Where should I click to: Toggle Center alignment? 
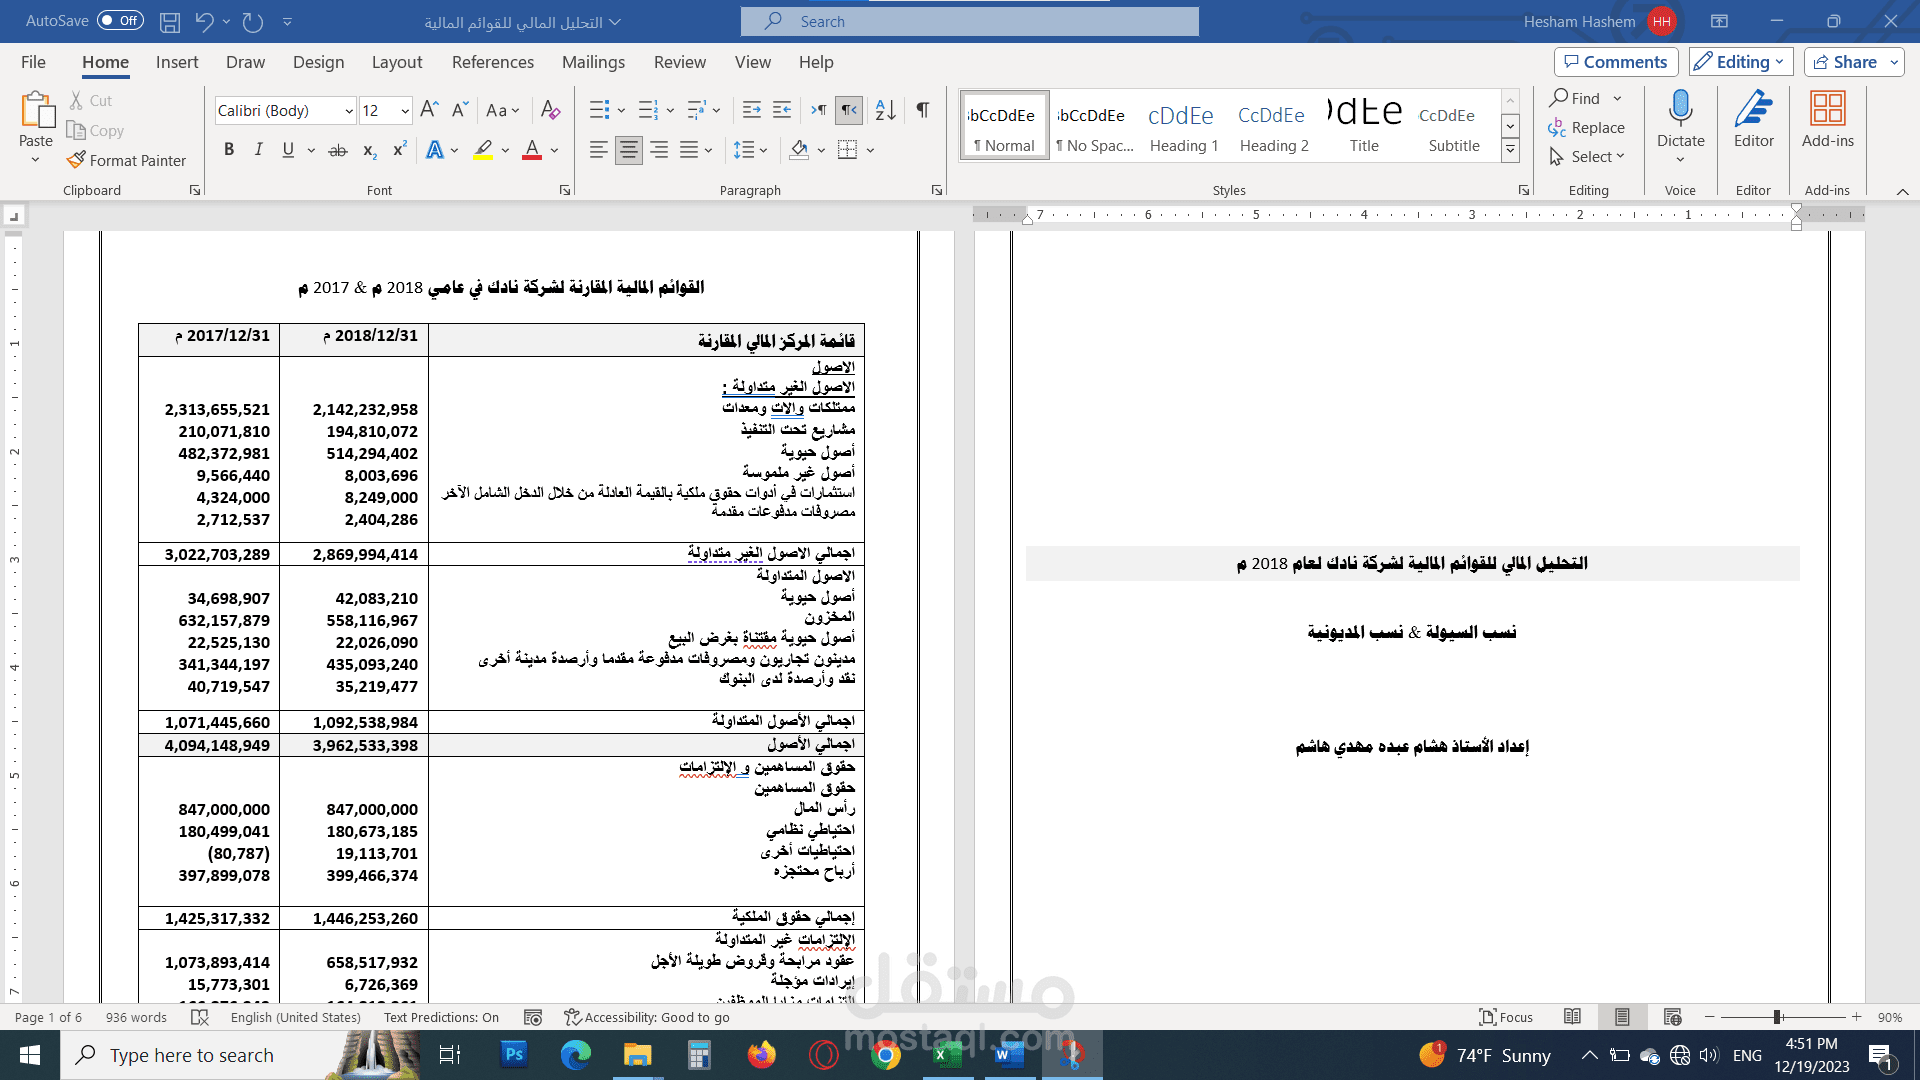629,150
